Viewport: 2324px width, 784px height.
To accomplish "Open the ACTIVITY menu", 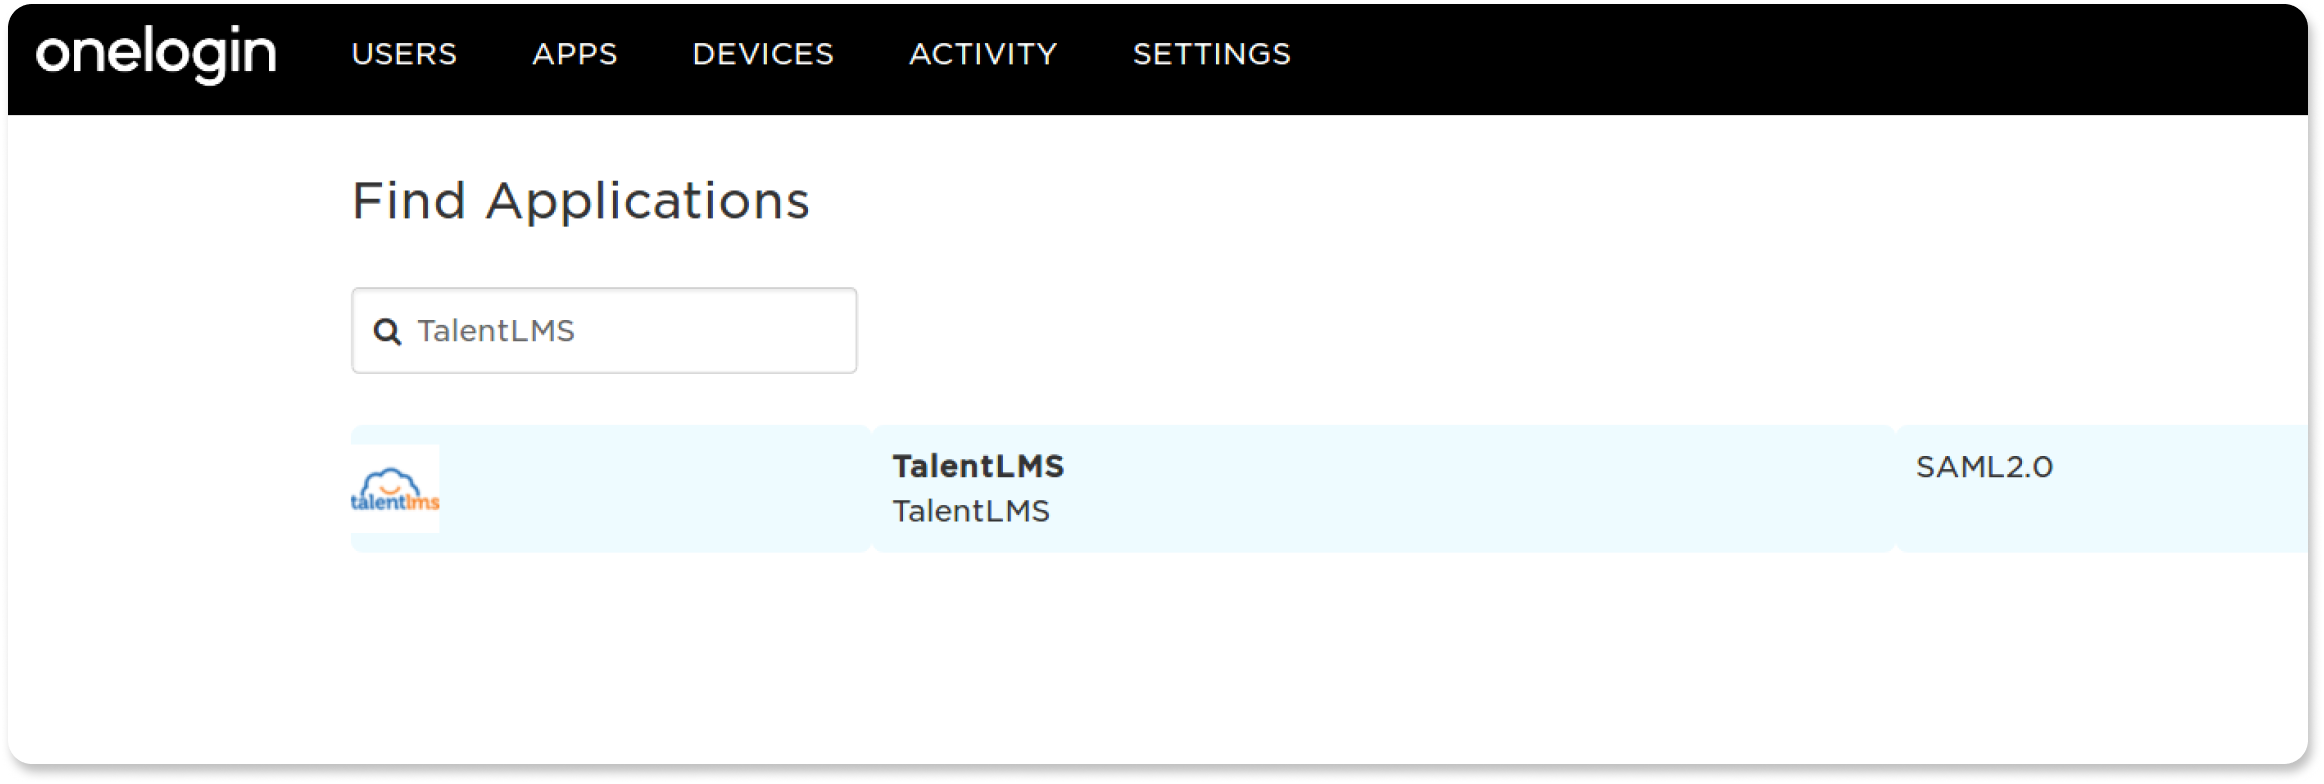I will coord(983,54).
